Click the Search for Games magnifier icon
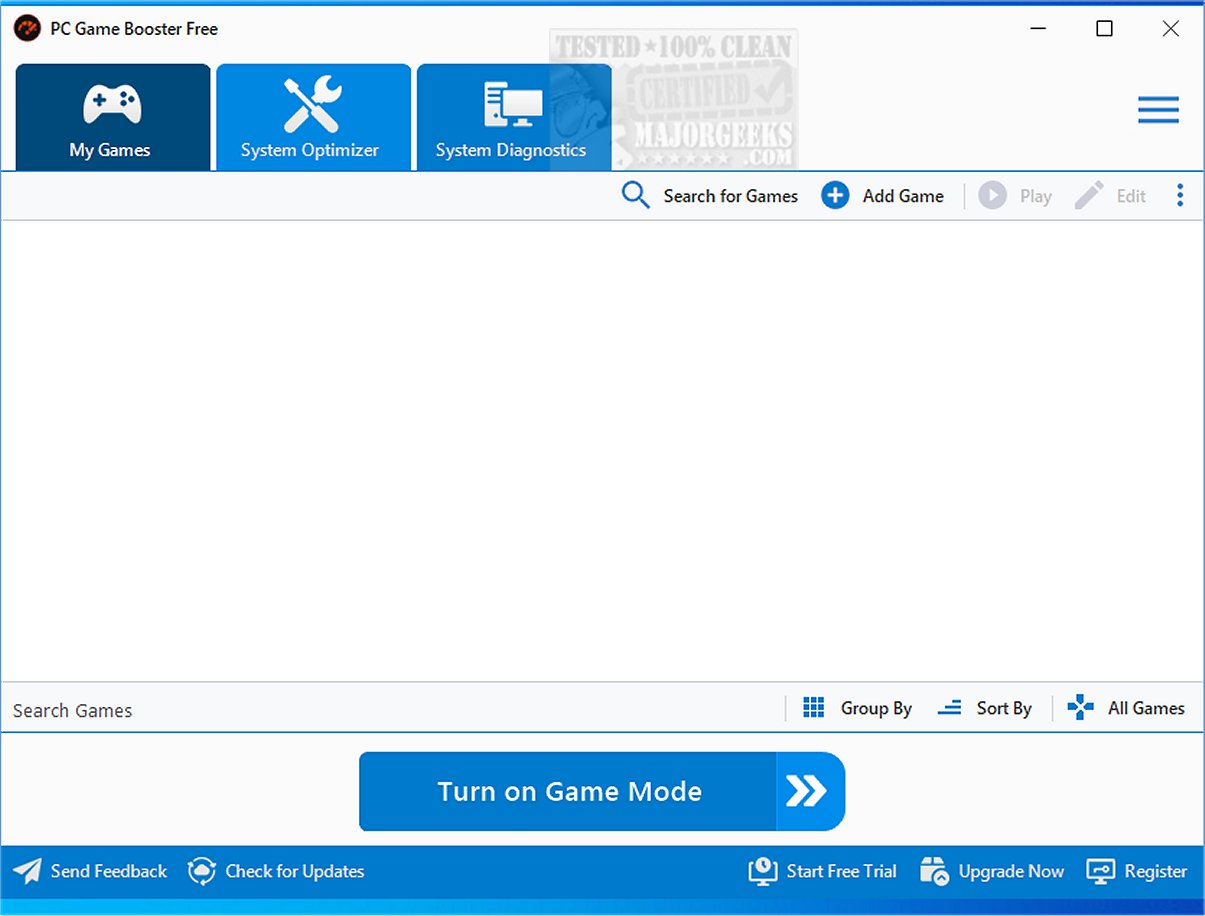The height and width of the screenshot is (916, 1205). click(x=636, y=195)
